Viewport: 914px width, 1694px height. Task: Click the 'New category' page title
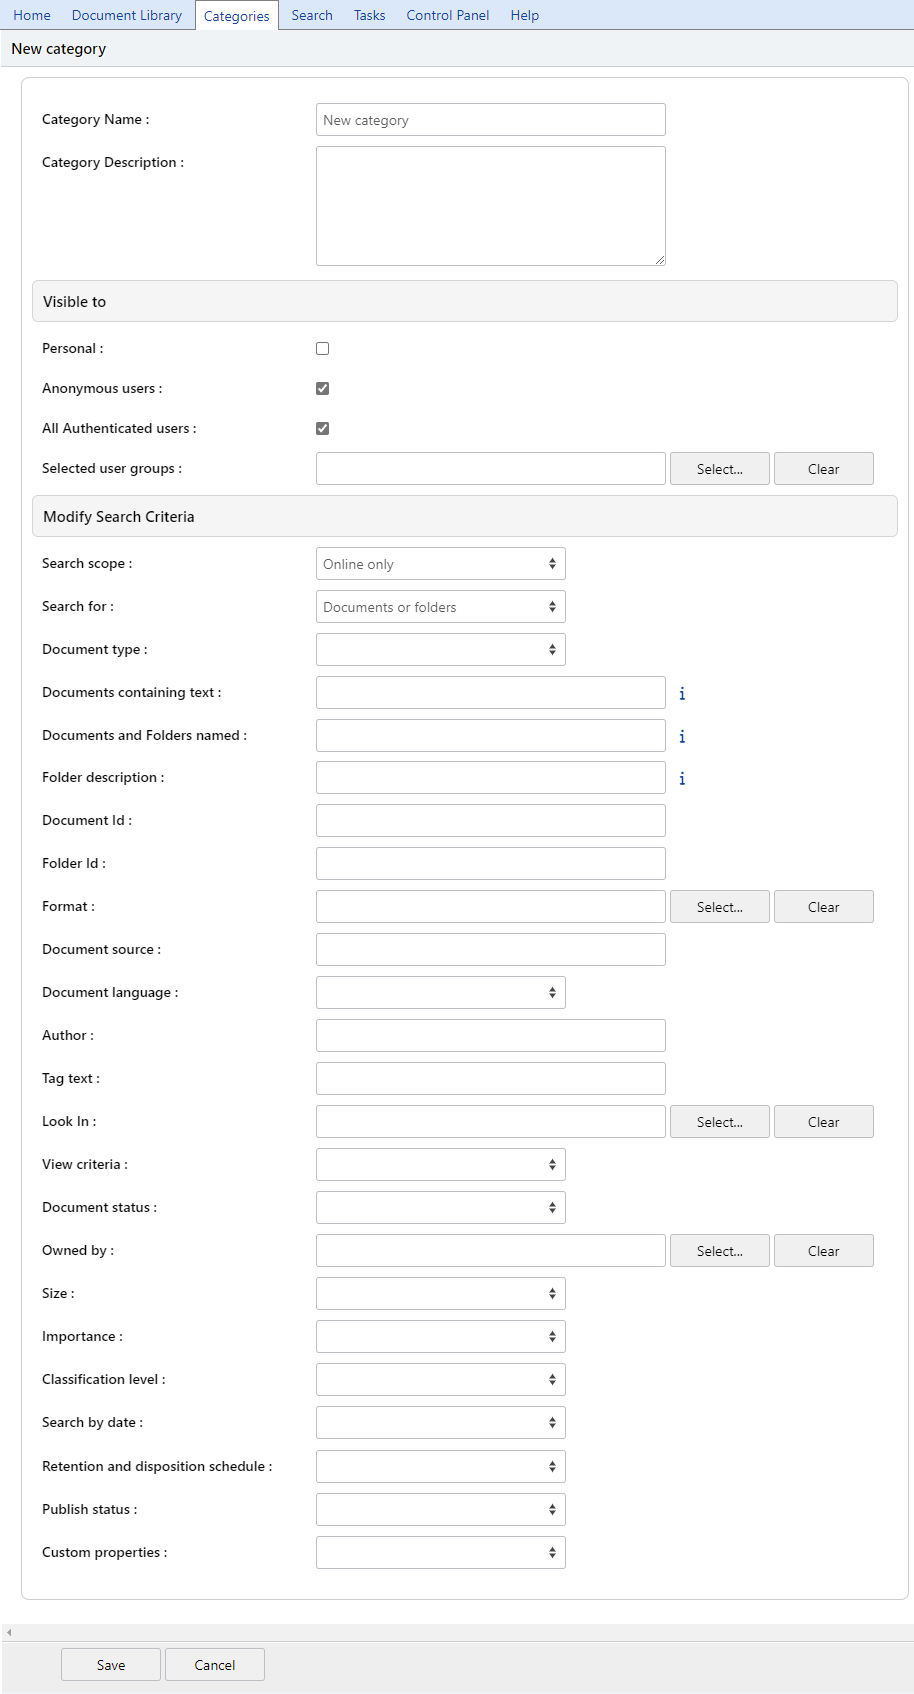click(59, 49)
